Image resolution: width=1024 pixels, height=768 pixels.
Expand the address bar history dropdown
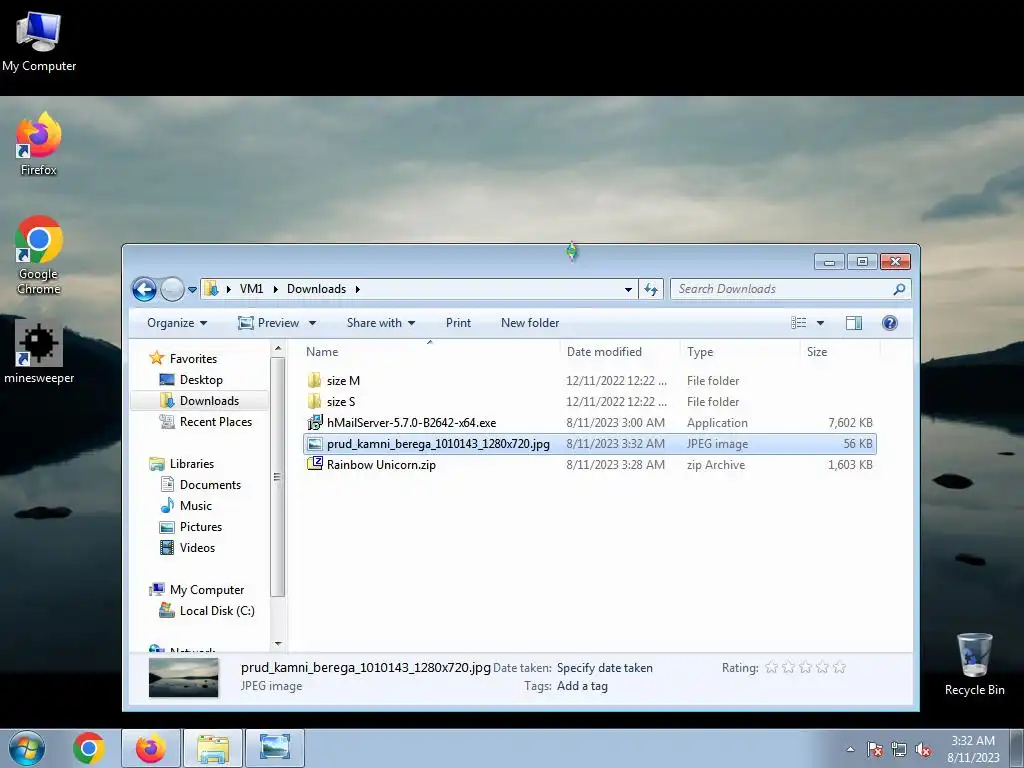[x=628, y=289]
